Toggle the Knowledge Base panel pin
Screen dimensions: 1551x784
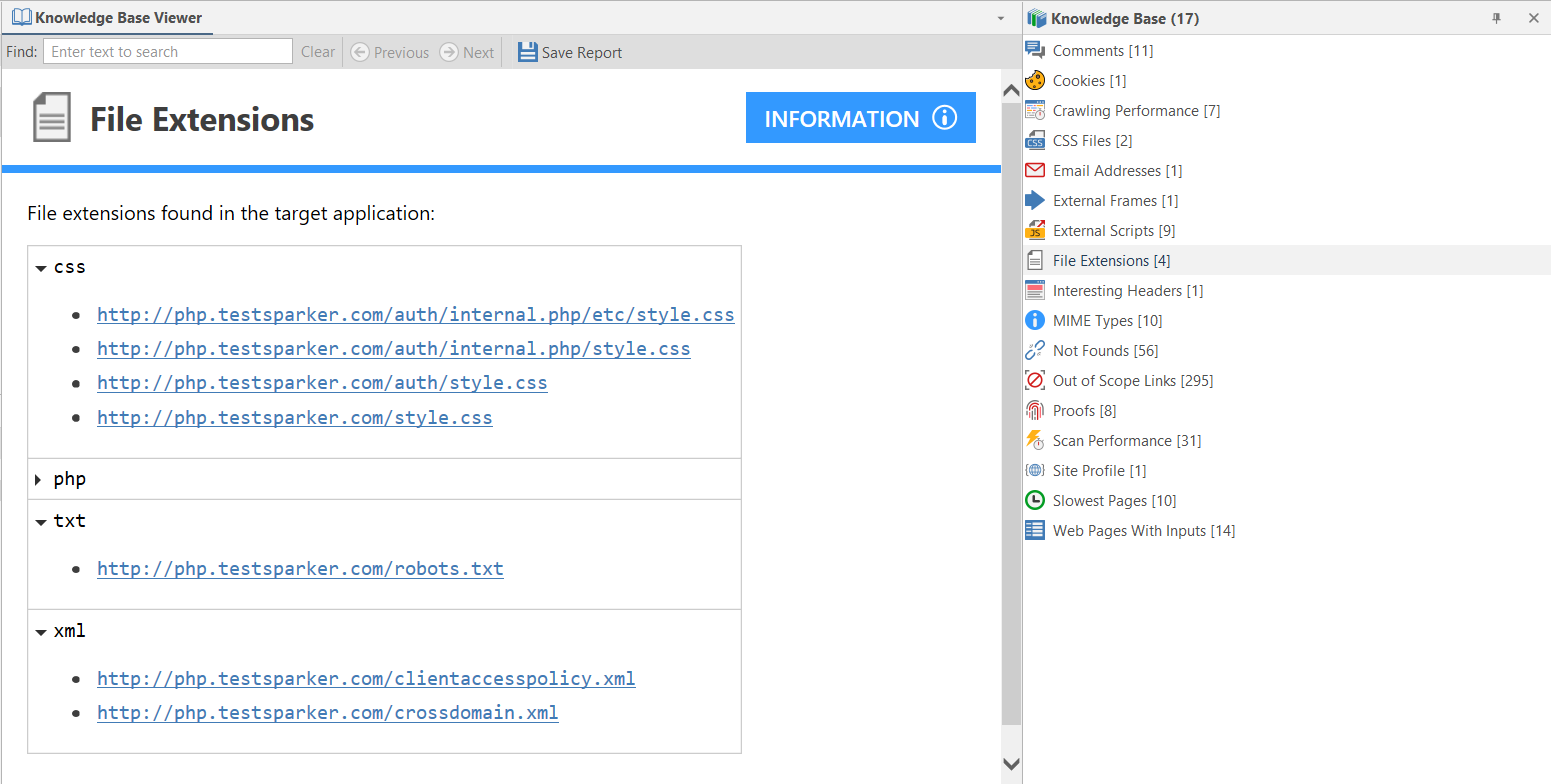1496,17
